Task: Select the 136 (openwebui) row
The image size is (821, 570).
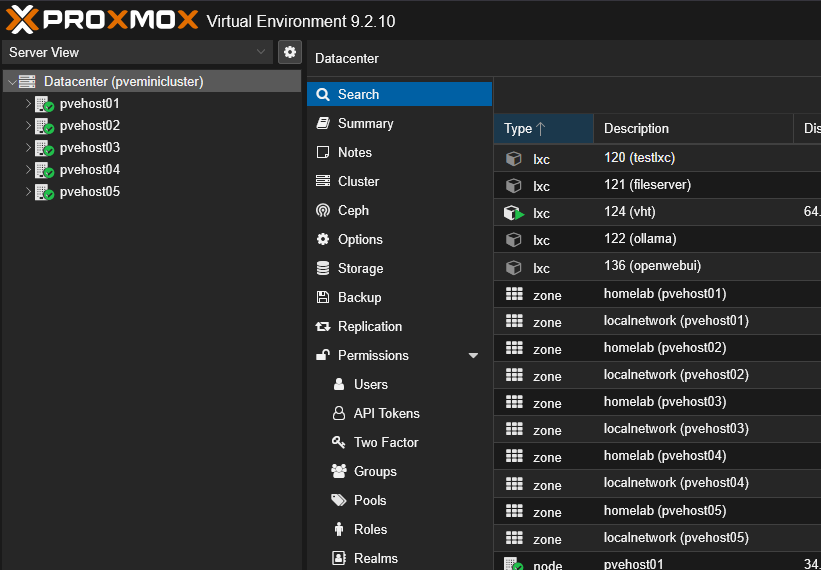Action: click(657, 266)
